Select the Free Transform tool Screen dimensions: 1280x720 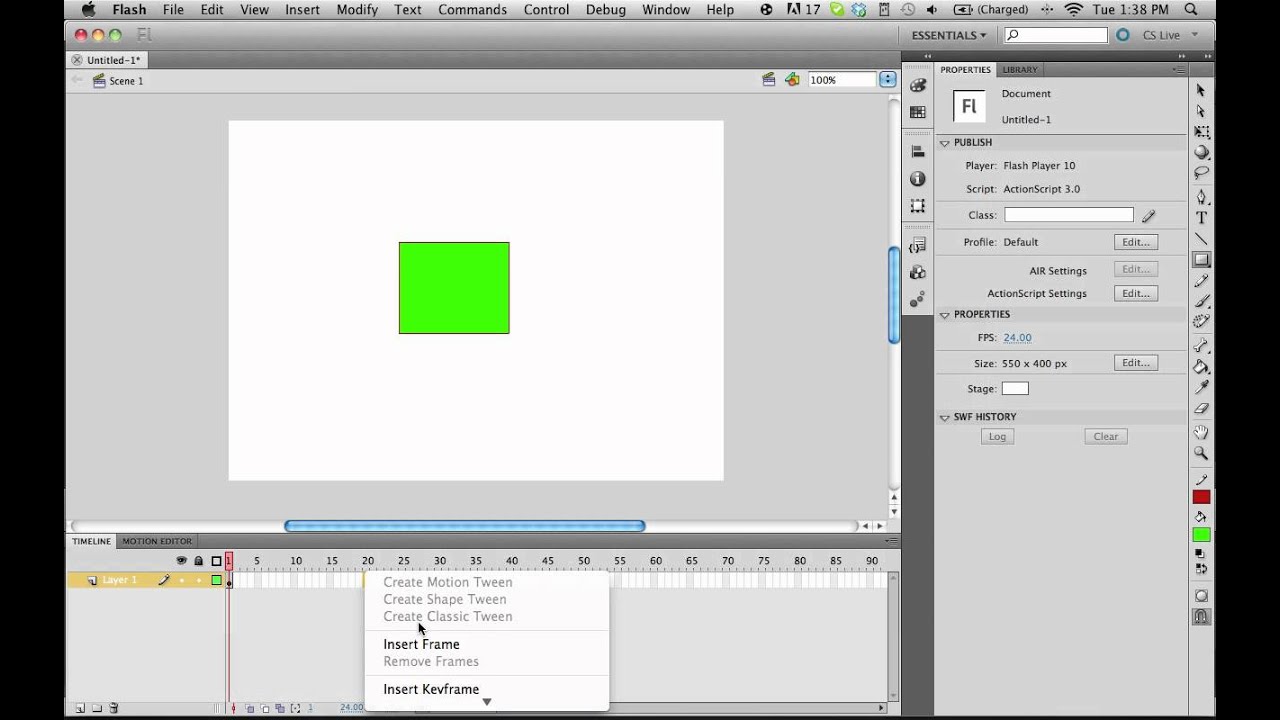[1201, 132]
